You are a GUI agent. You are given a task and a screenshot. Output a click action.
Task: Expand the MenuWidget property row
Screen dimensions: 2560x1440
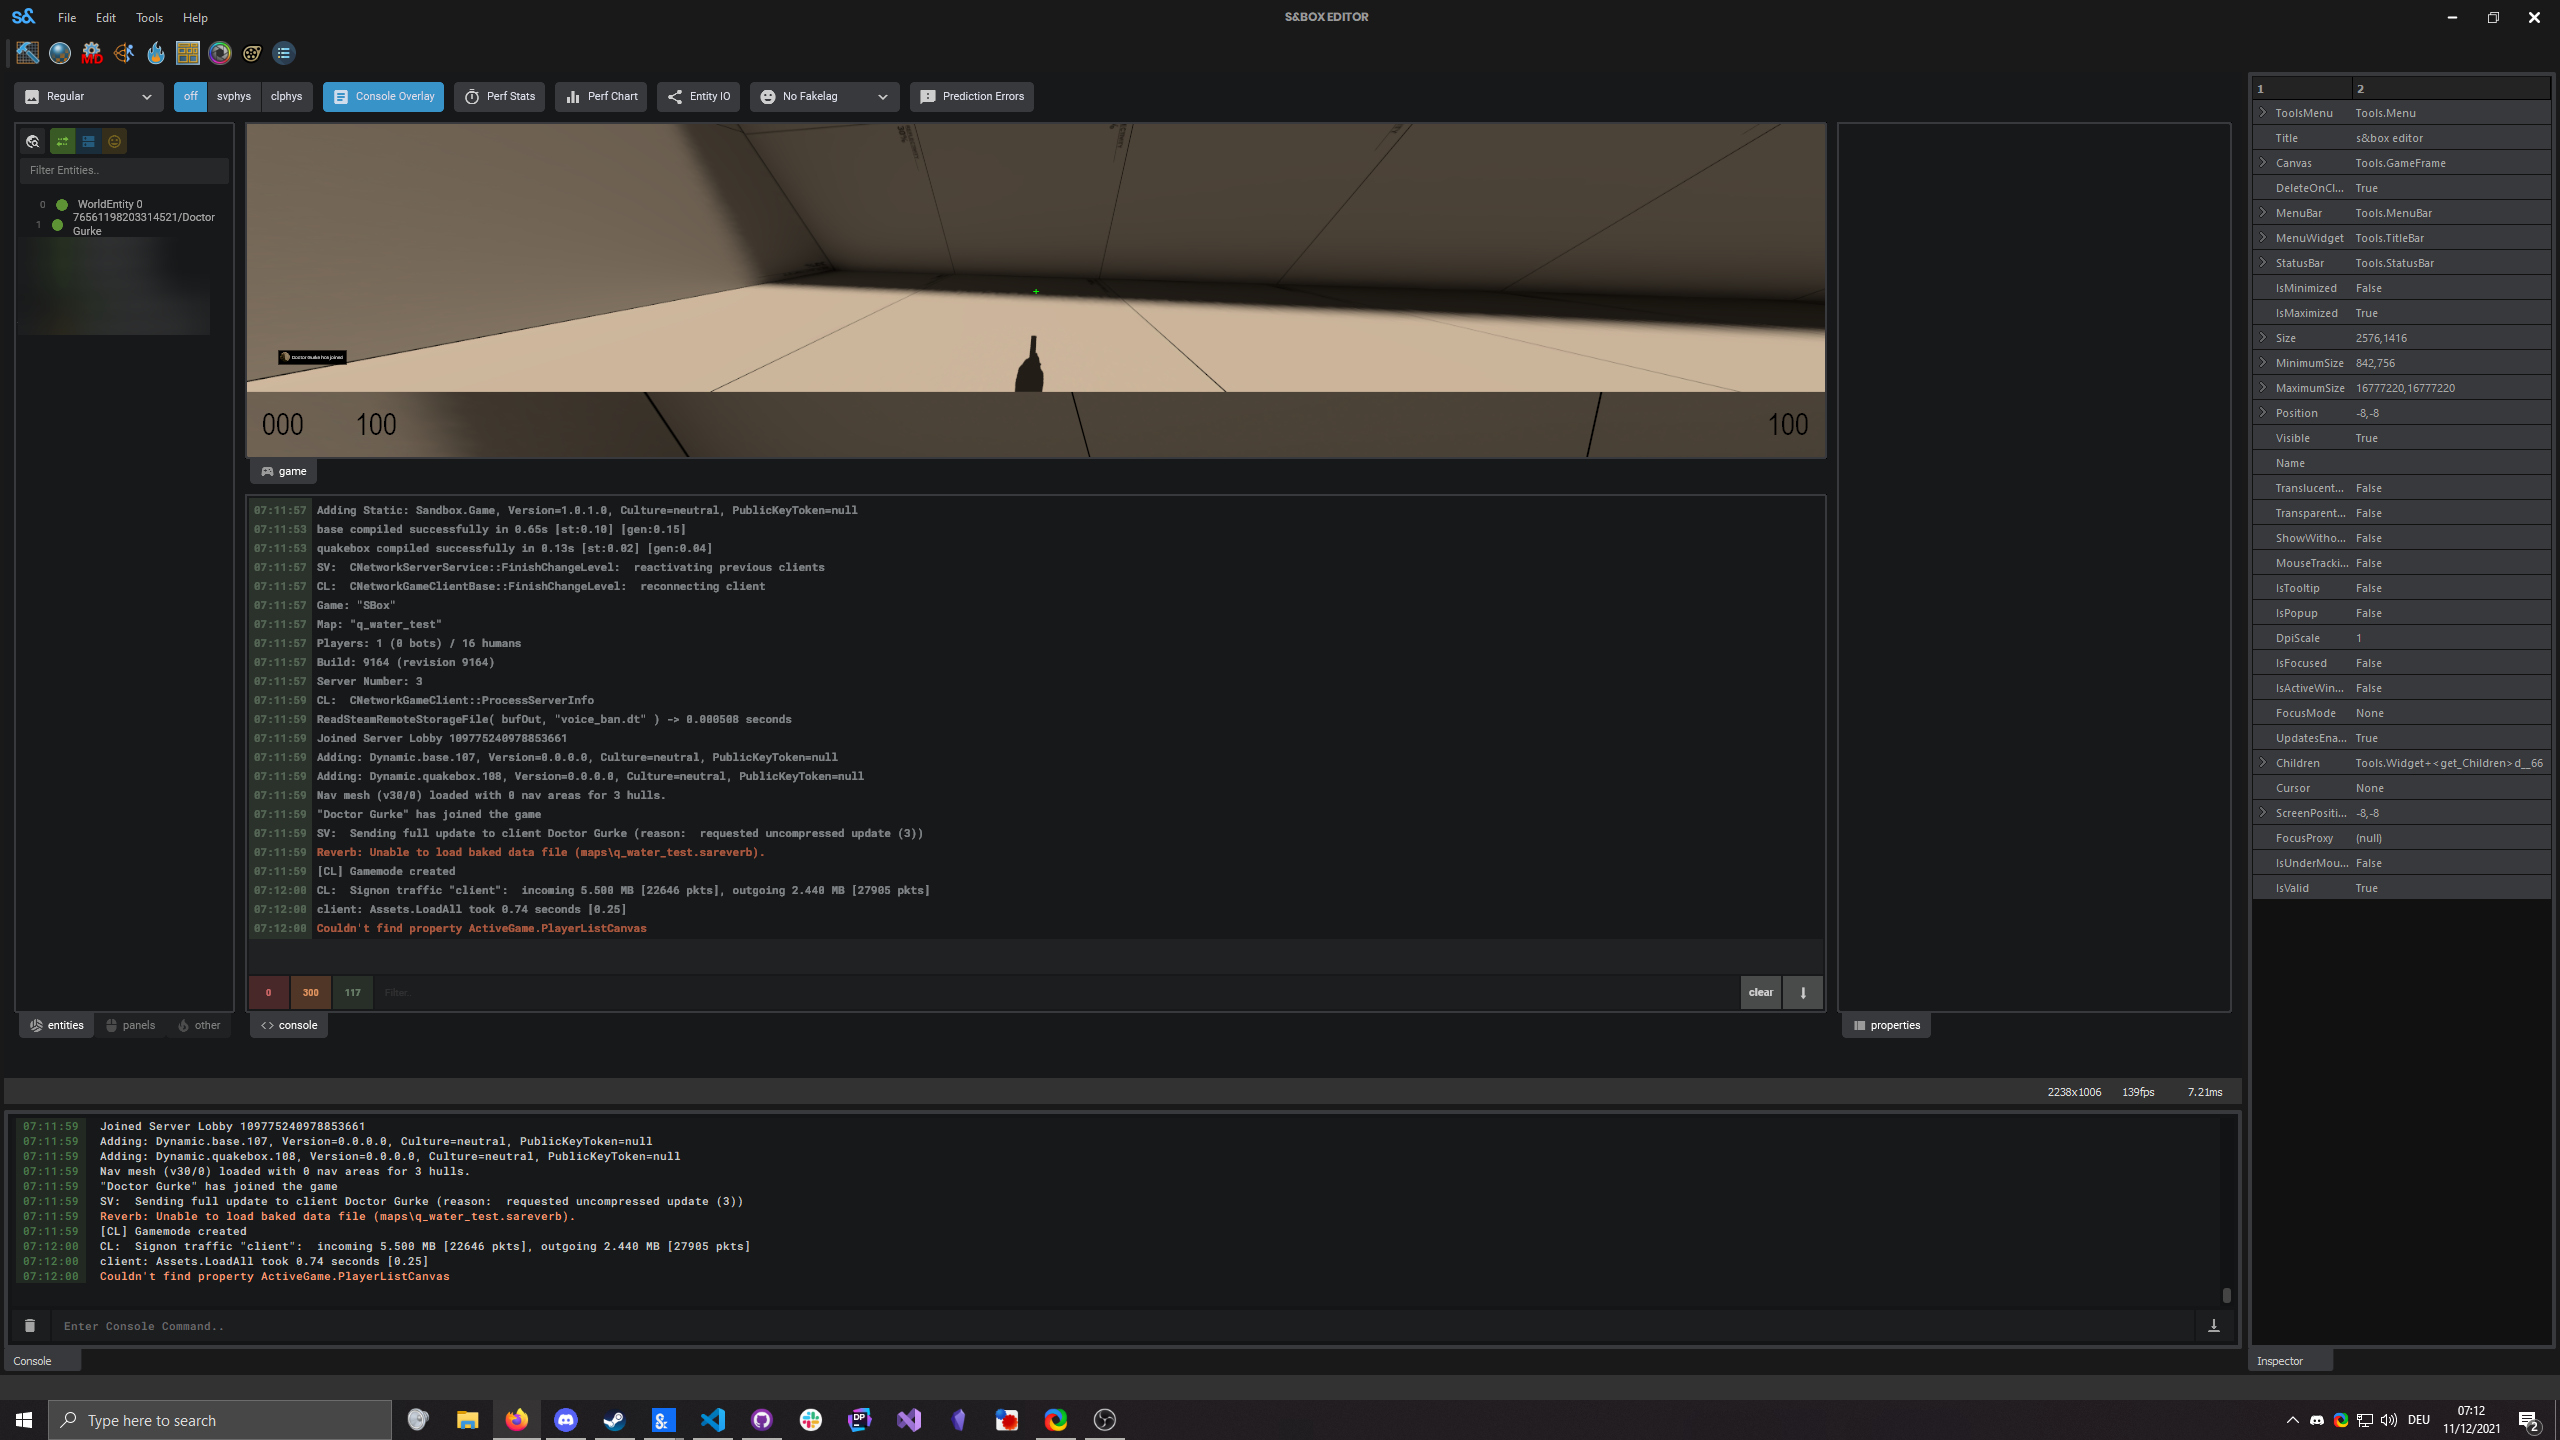[2263, 237]
